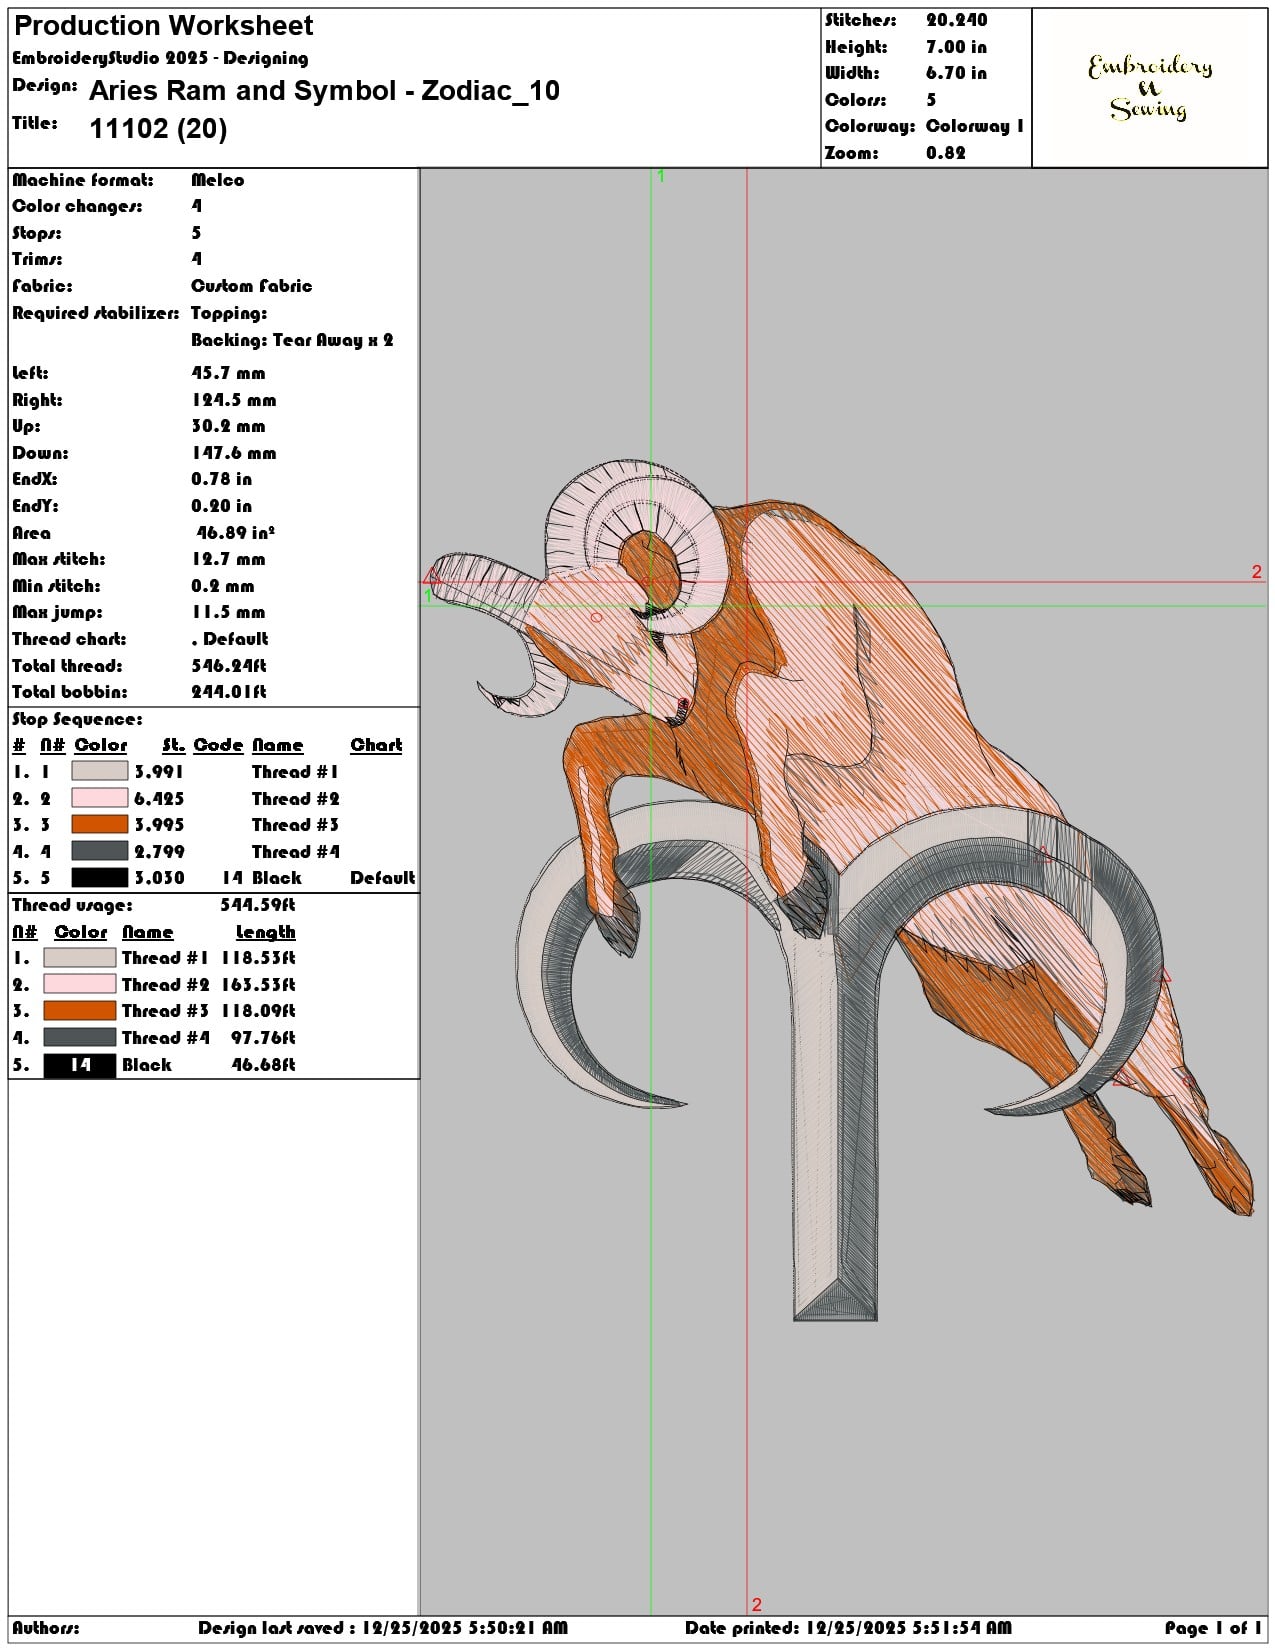Click the Default chart entry for Black
Image resolution: width=1275 pixels, height=1650 pixels.
pyautogui.click(x=383, y=877)
